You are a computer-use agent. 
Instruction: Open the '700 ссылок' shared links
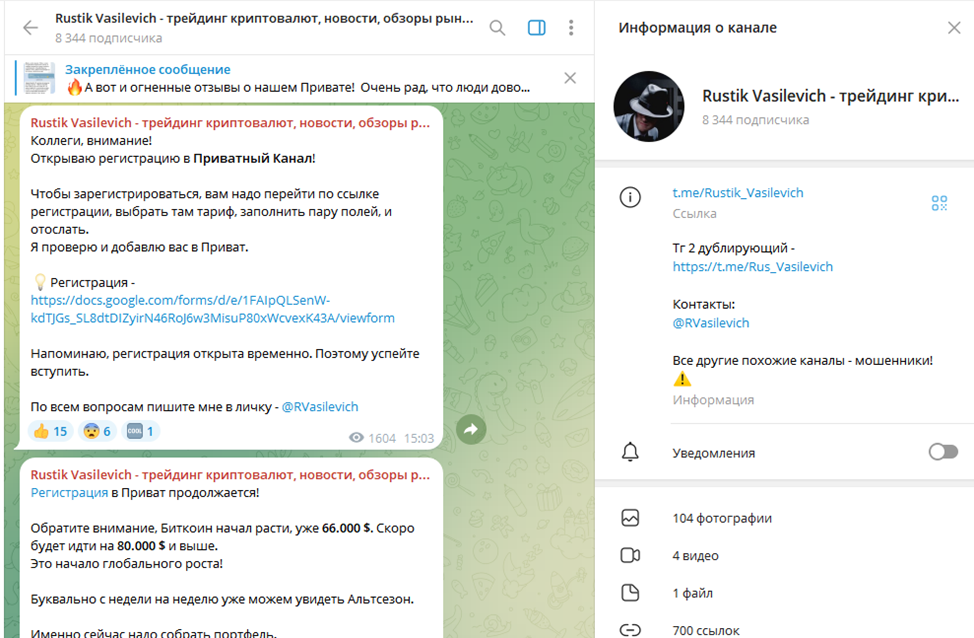pyautogui.click(x=706, y=631)
